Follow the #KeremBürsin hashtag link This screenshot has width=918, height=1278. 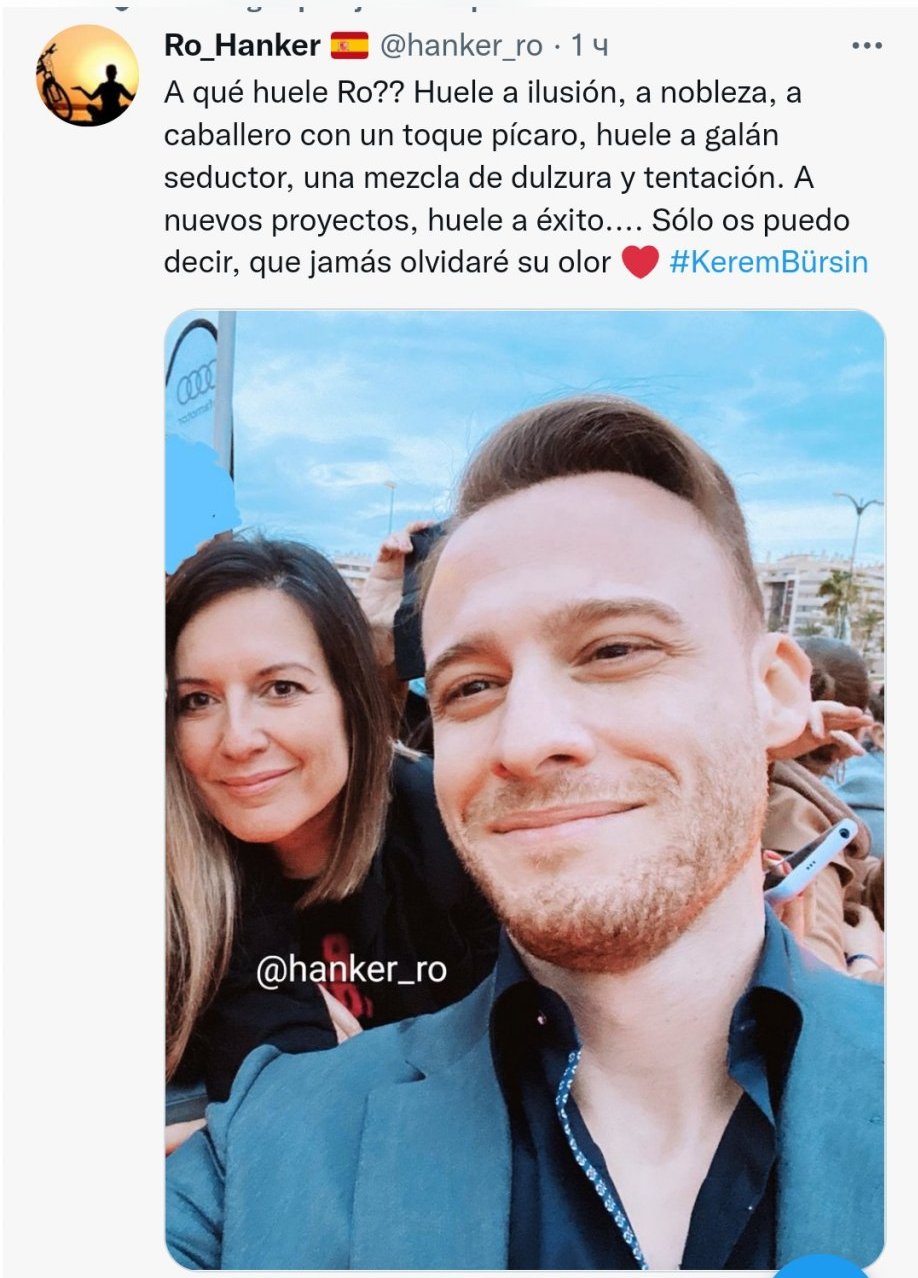(768, 262)
